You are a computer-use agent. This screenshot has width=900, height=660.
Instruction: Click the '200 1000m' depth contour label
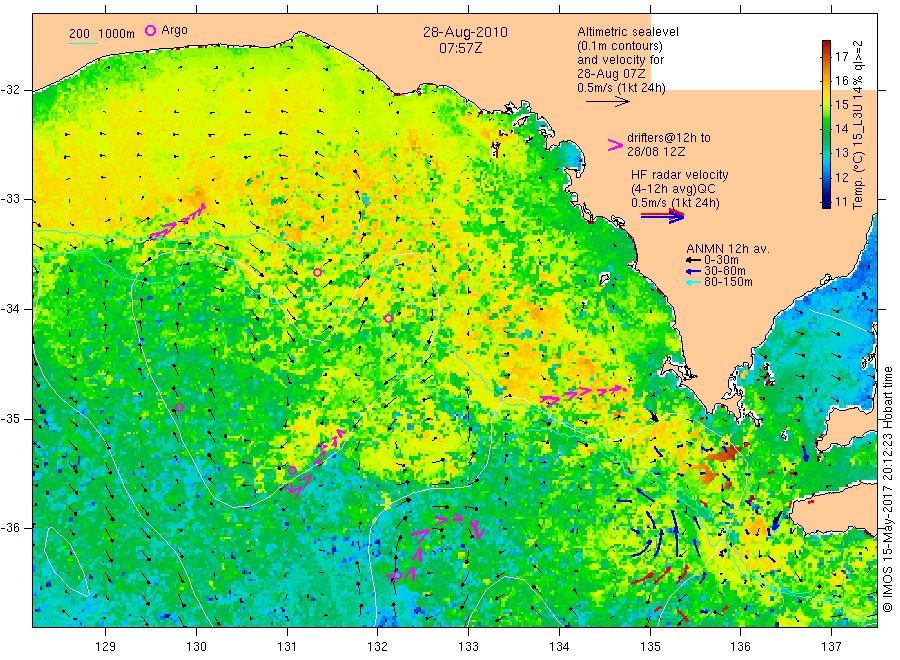click(x=102, y=33)
